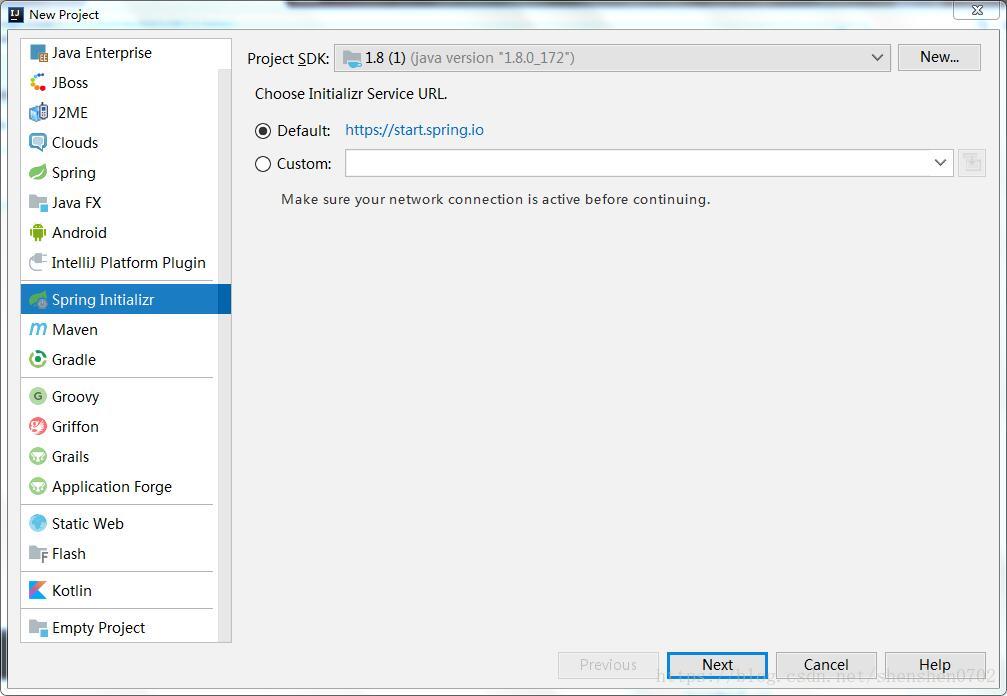Viewport: 1007px width, 696px height.
Task: Click the disabled icon beside Custom URL field
Action: coord(972,163)
